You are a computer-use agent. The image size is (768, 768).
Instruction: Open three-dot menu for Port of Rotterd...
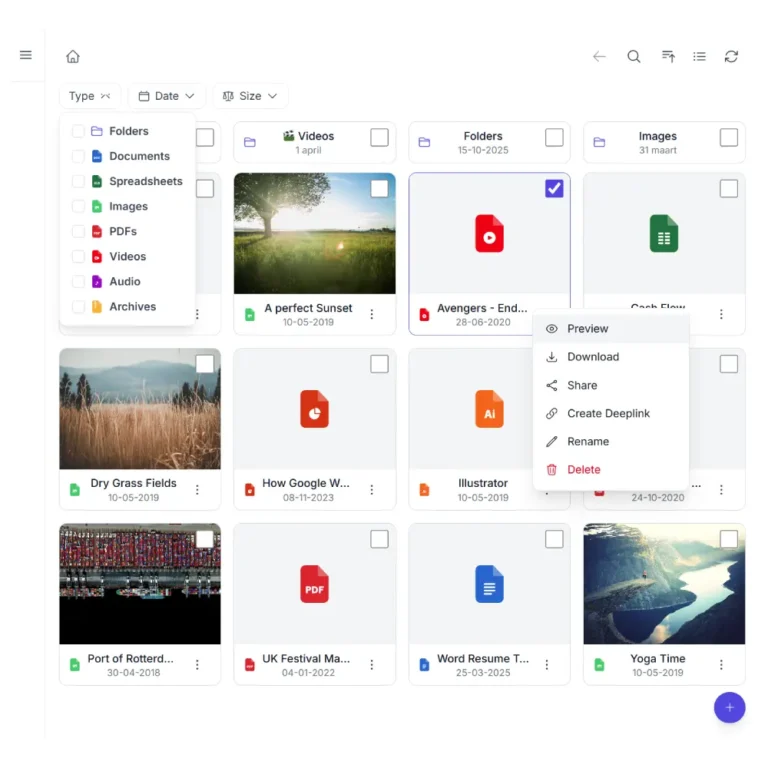197,665
